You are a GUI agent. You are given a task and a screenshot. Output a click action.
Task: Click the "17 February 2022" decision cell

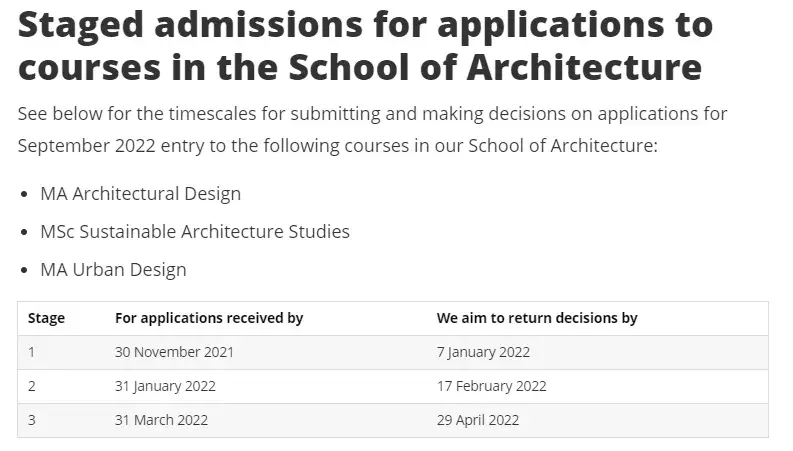point(491,386)
